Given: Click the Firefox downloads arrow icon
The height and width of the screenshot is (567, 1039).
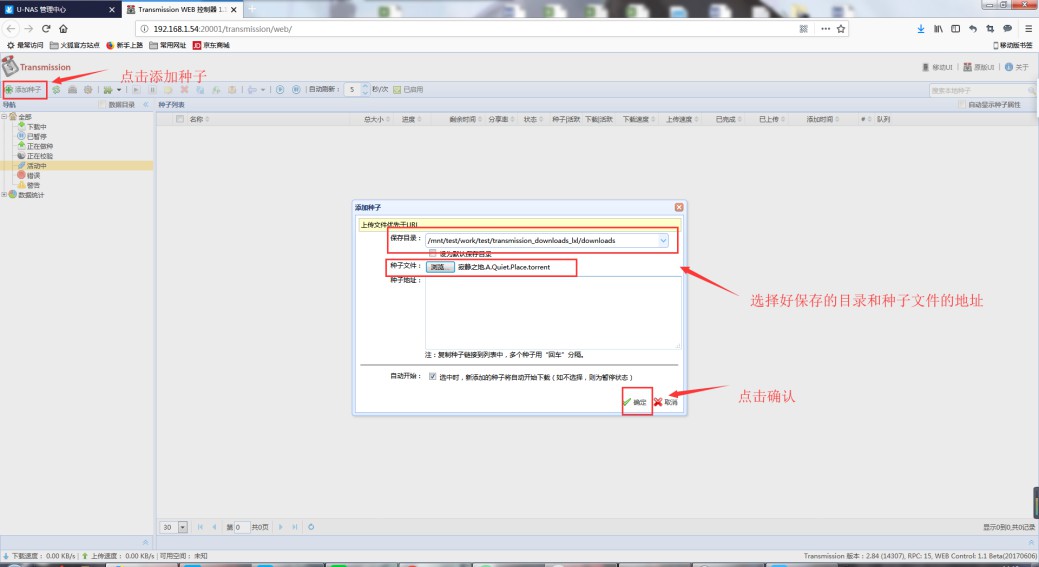Looking at the screenshot, I should tap(921, 29).
